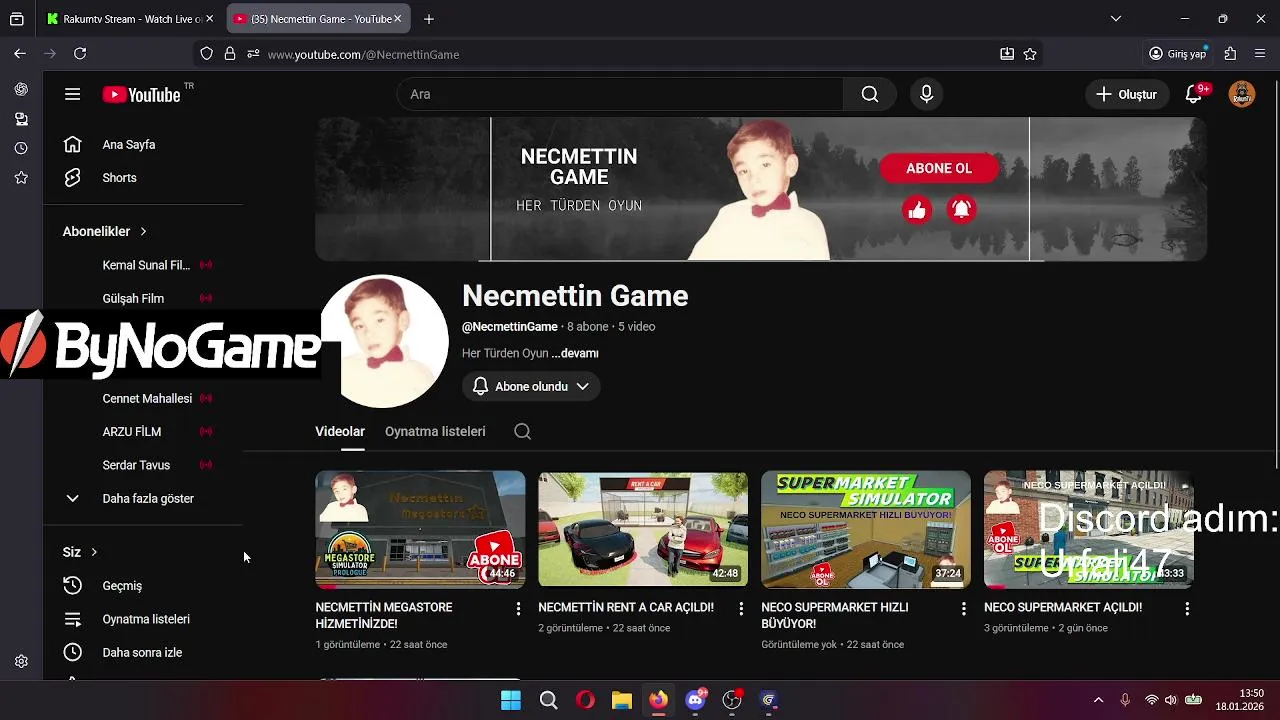This screenshot has height=720, width=1280.
Task: Open Daha sonra izle in sidebar
Action: 142,652
